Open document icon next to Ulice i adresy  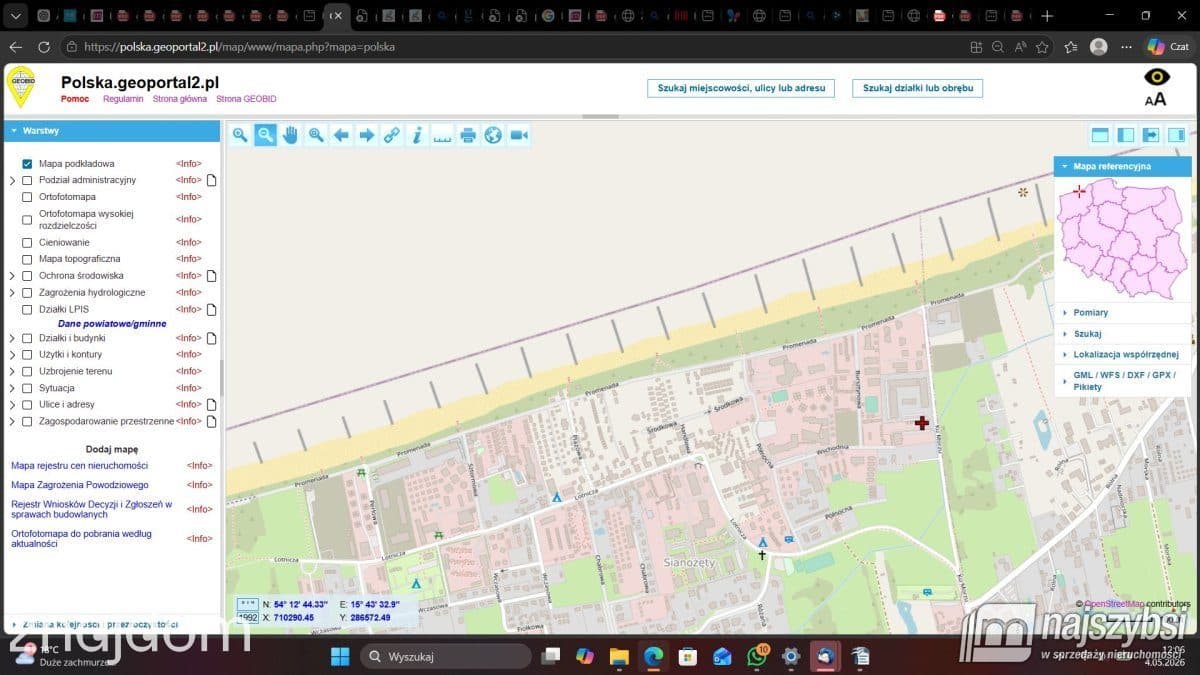click(x=212, y=405)
